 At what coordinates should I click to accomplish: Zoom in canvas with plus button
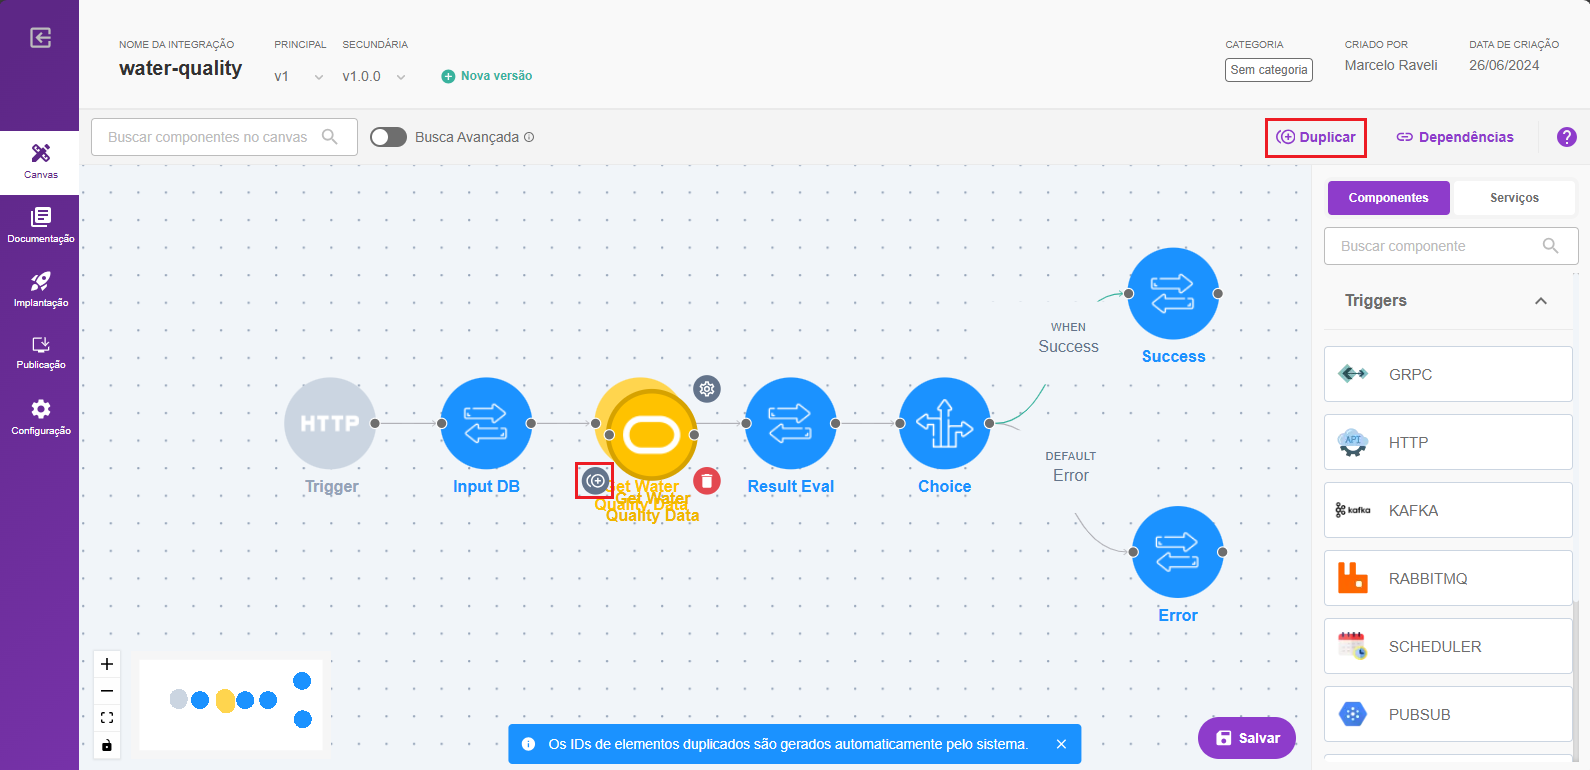click(107, 664)
